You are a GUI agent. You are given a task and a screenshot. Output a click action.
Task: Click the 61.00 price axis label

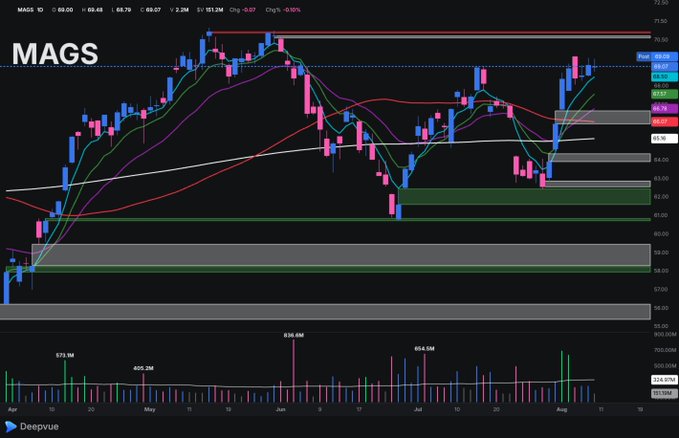tap(661, 215)
